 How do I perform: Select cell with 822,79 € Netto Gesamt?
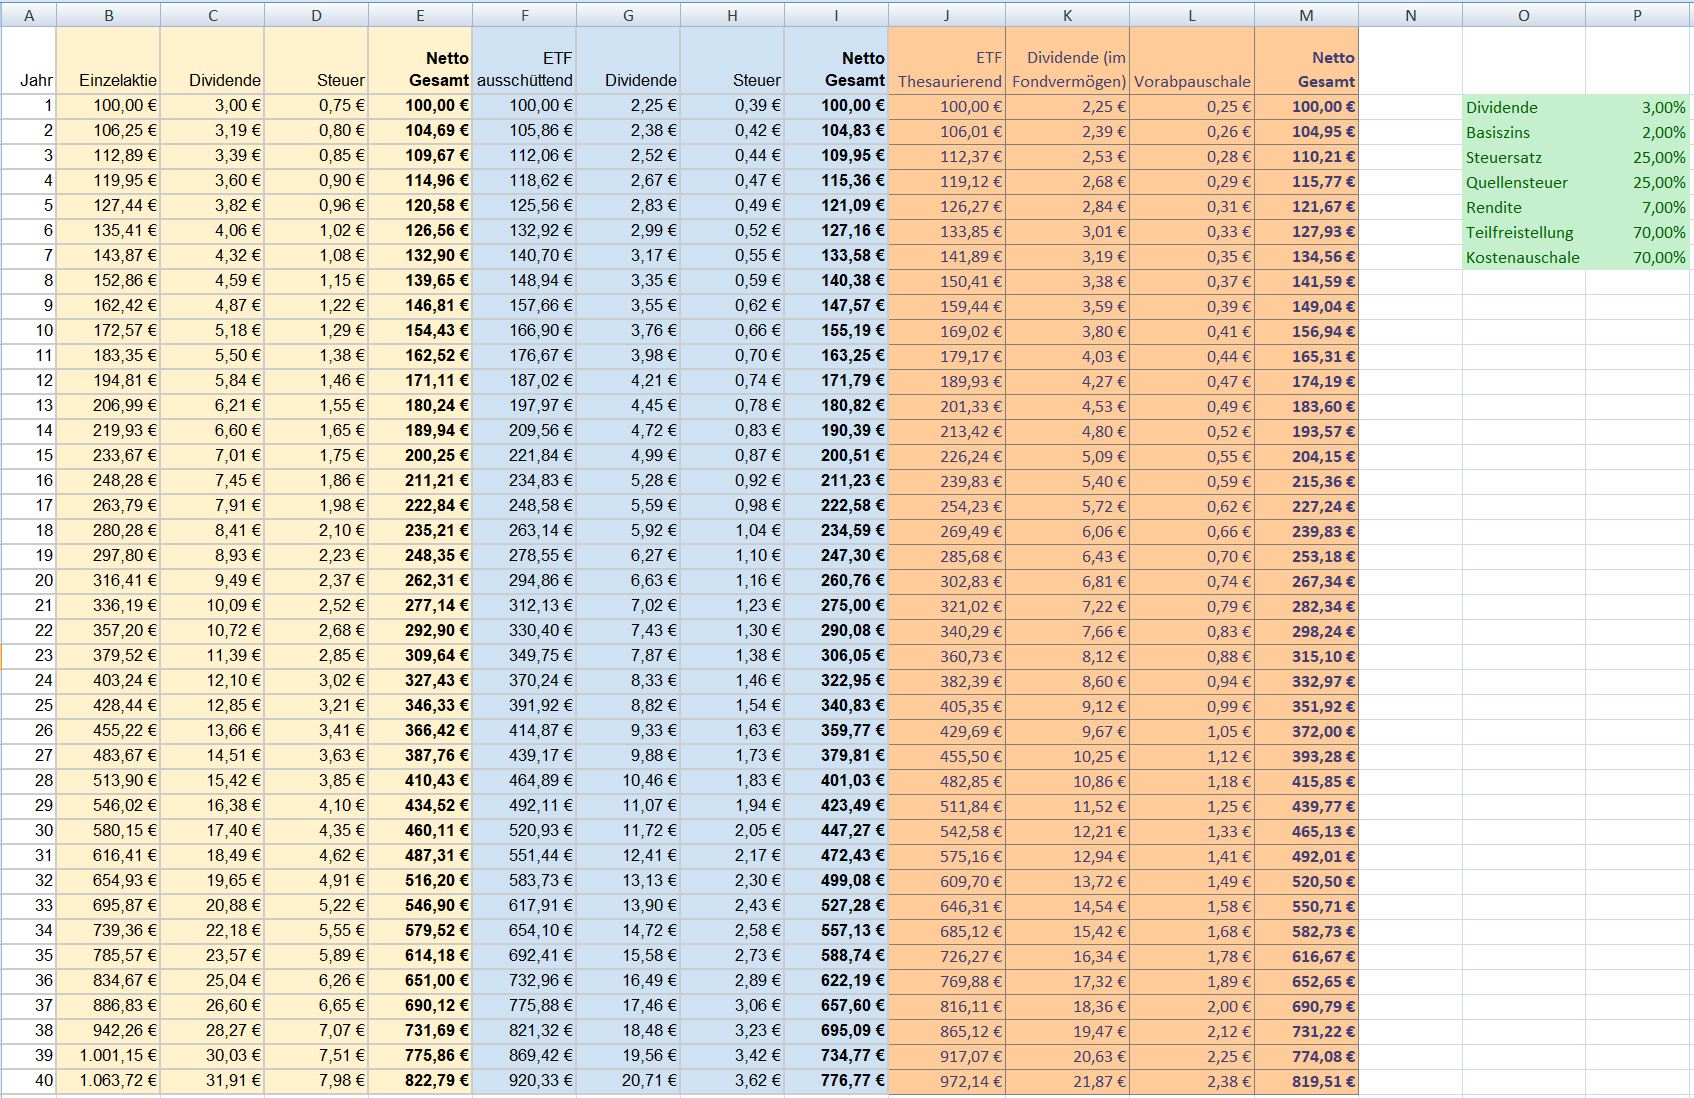tap(420, 1080)
